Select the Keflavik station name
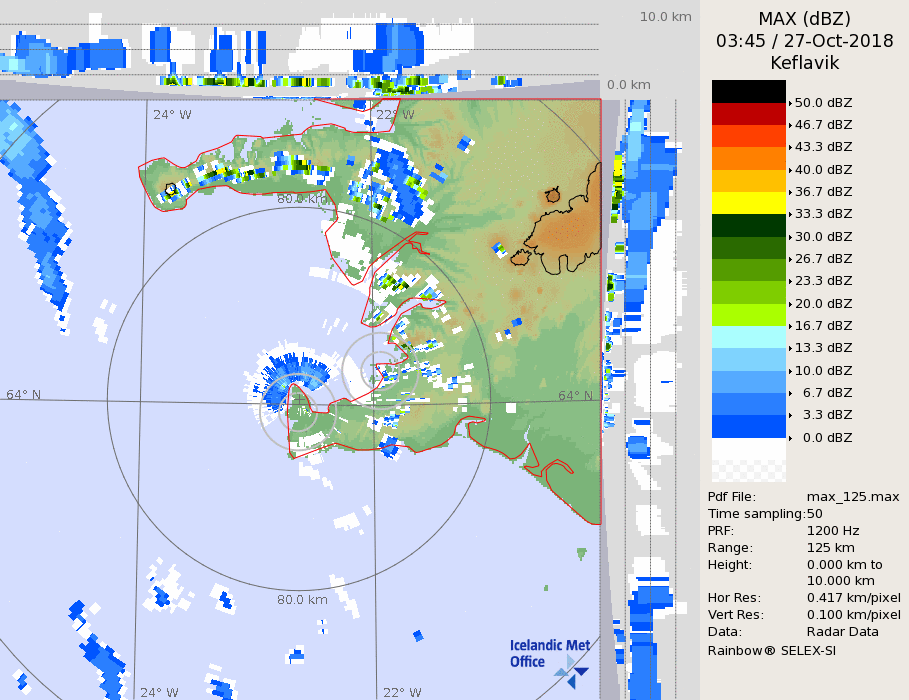Screen dimensions: 909x700 (804, 63)
